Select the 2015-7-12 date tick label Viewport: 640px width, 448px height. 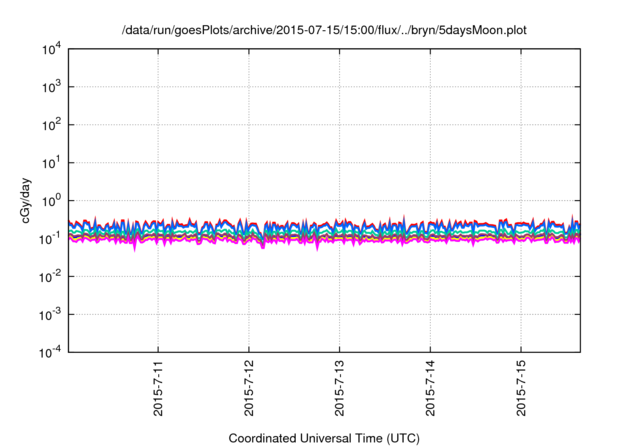pos(249,391)
